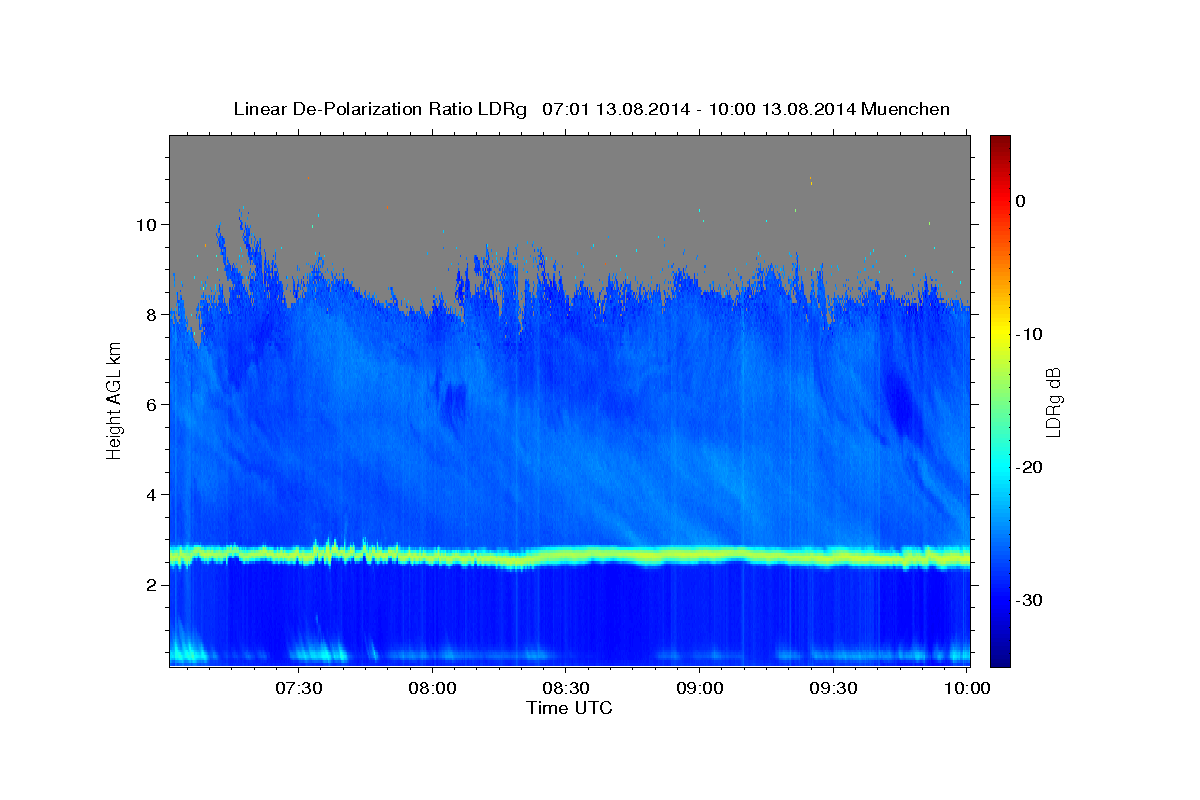Click the 07:30 time tick label
Image resolution: width=1200 pixels, height=800 pixels.
point(298,688)
